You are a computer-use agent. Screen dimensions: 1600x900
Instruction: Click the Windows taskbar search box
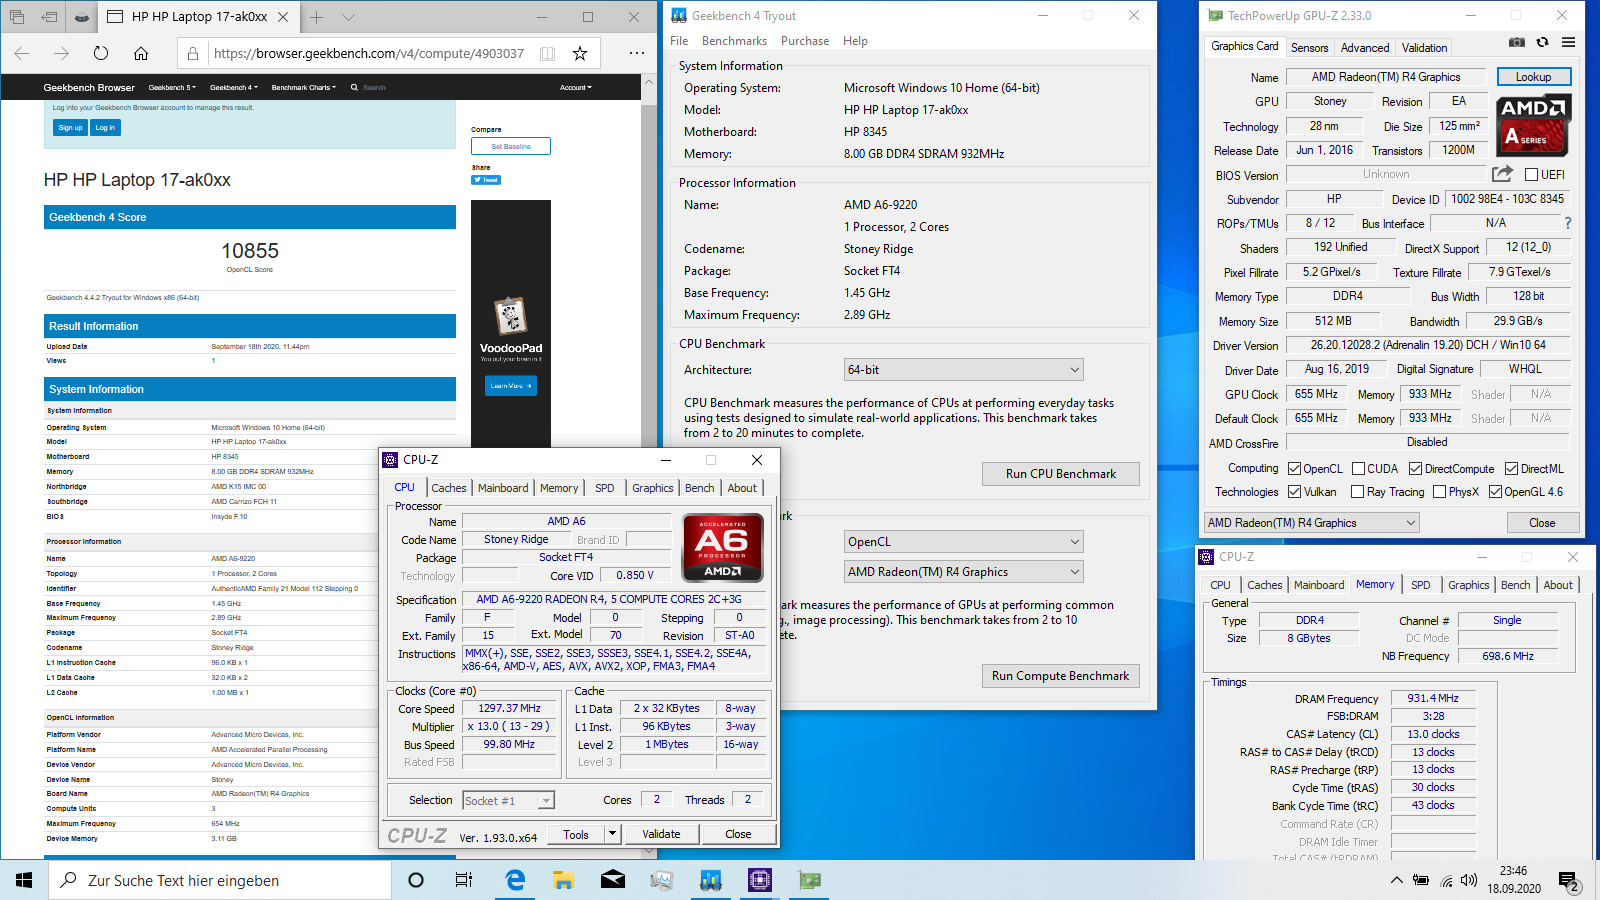[220, 880]
